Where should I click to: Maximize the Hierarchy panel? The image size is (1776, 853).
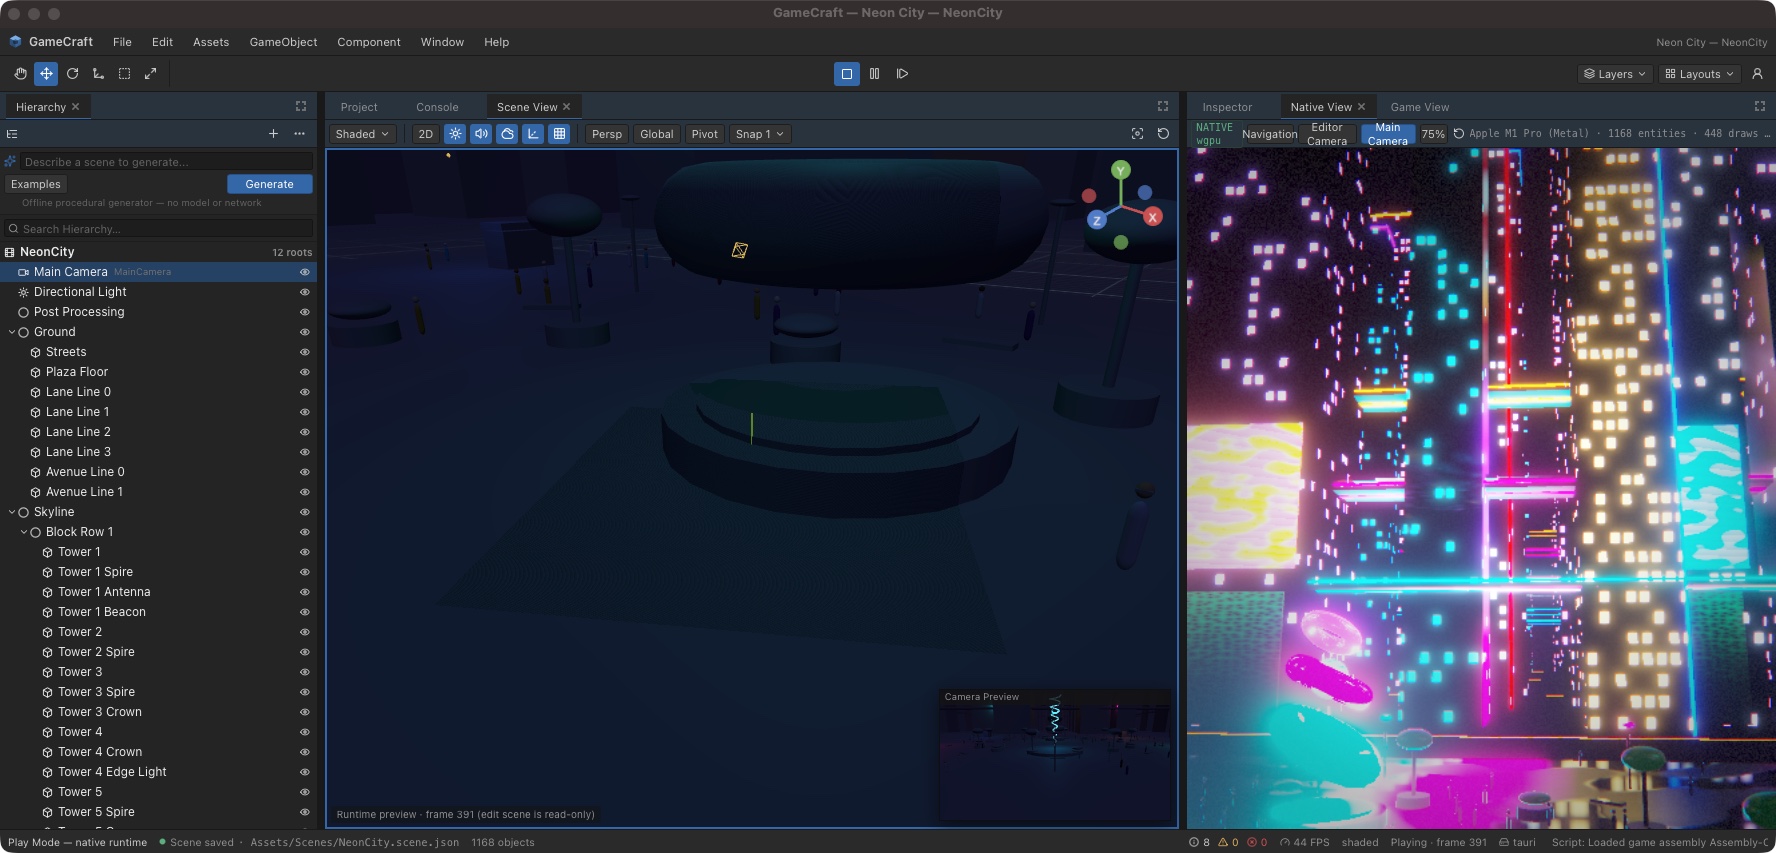point(300,107)
